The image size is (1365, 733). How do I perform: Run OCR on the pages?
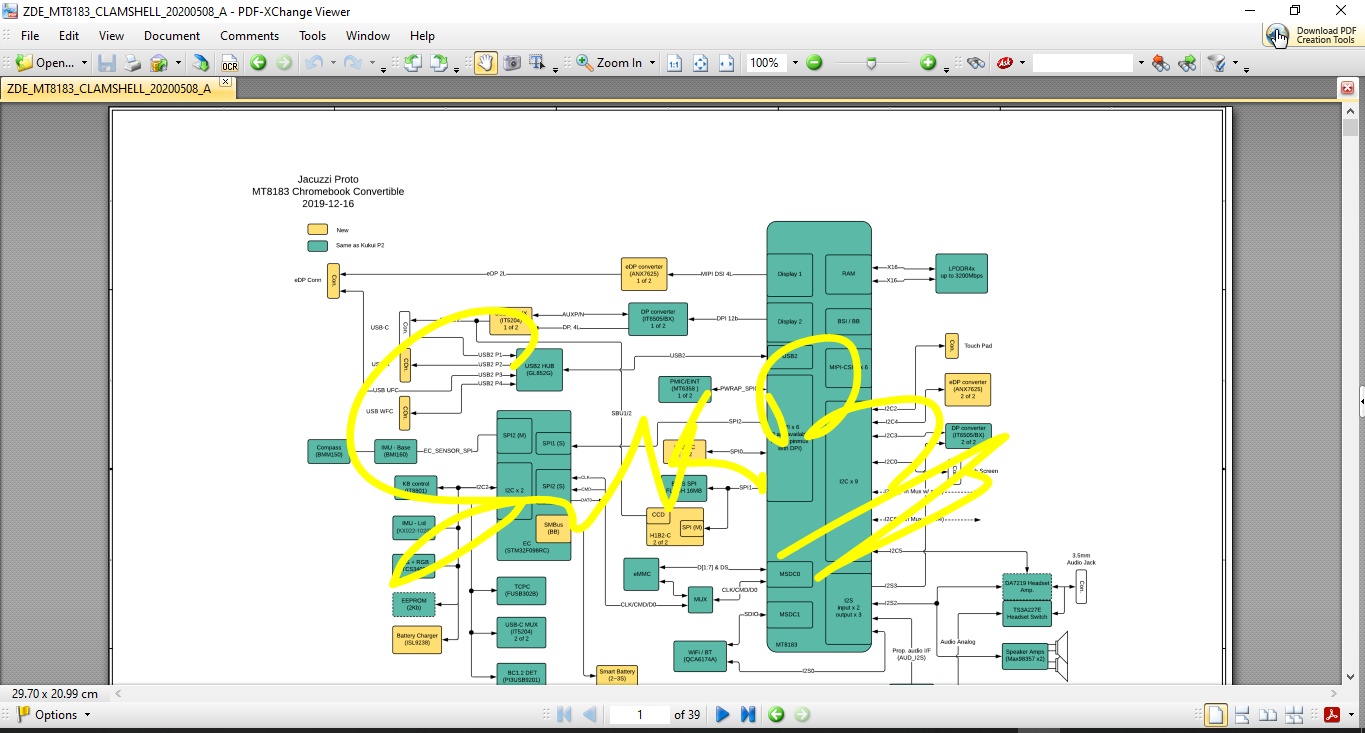[229, 63]
